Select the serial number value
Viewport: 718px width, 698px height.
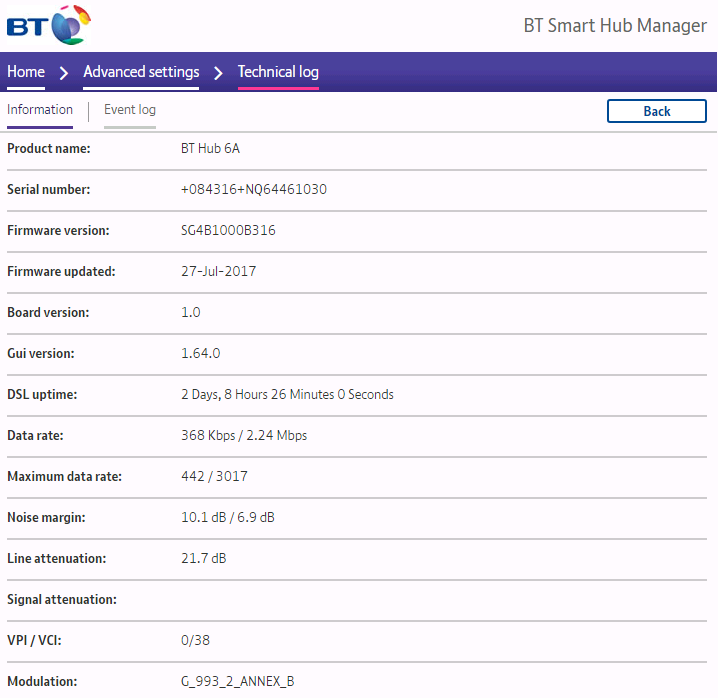tap(254, 190)
